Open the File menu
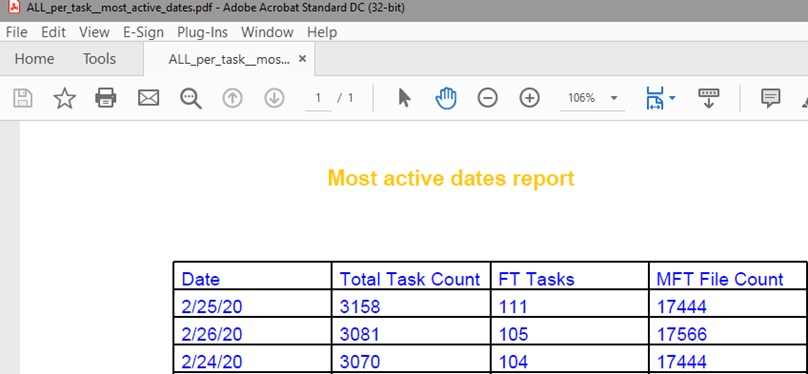The height and width of the screenshot is (374, 808). tap(16, 32)
